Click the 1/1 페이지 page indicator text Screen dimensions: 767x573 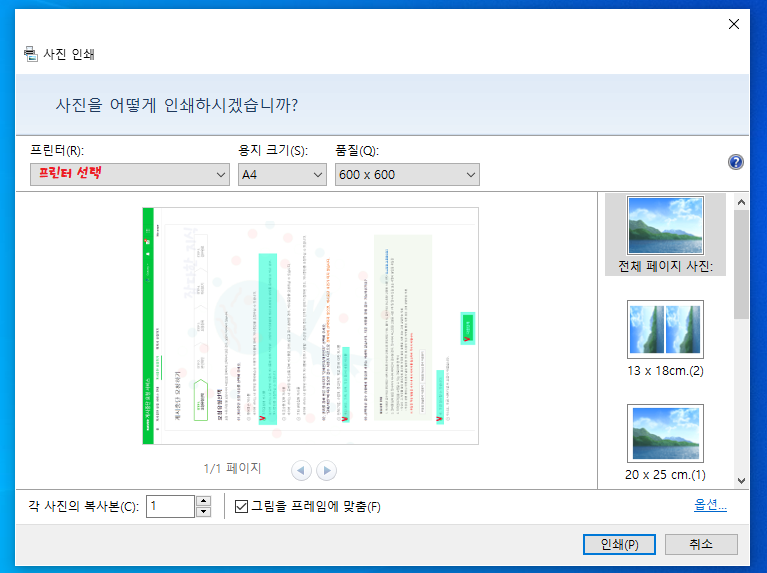point(232,468)
